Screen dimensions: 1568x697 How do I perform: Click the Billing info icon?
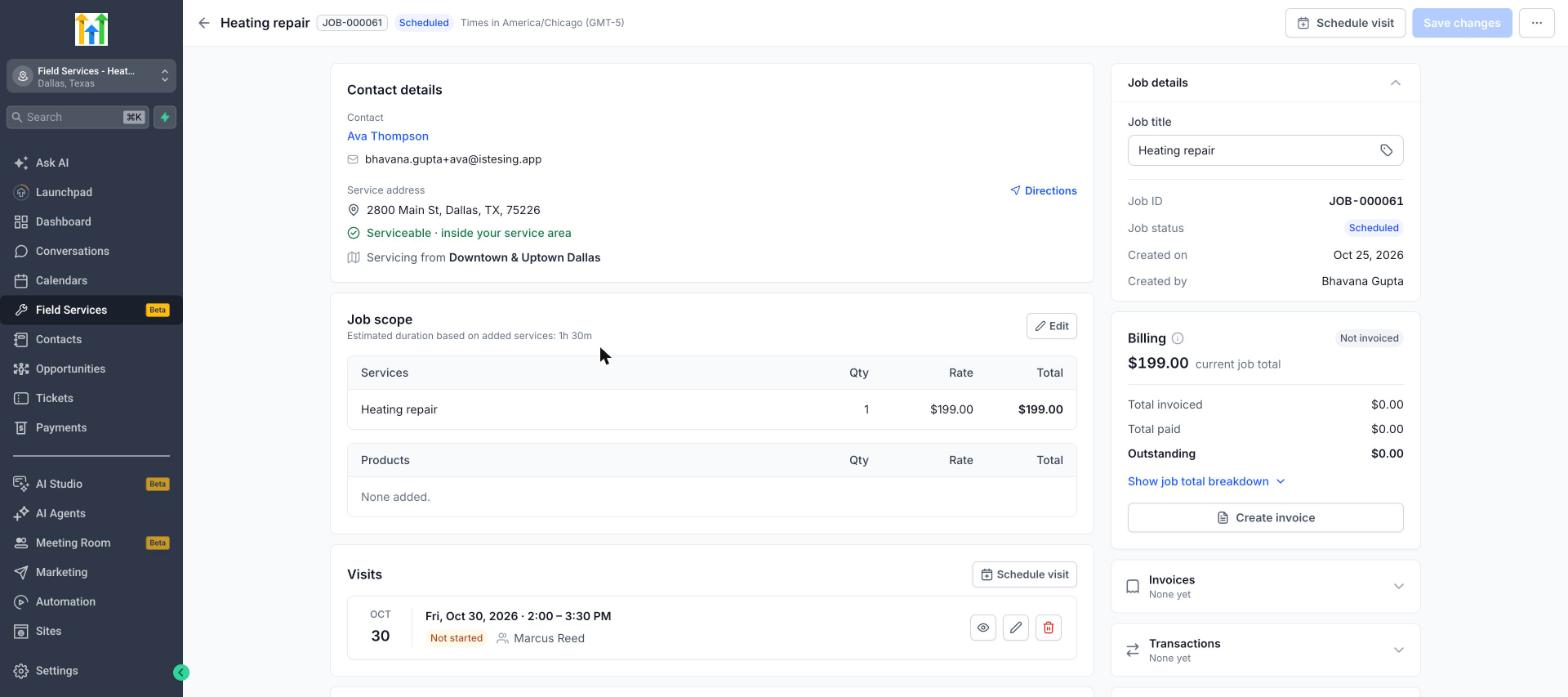pos(1177,338)
